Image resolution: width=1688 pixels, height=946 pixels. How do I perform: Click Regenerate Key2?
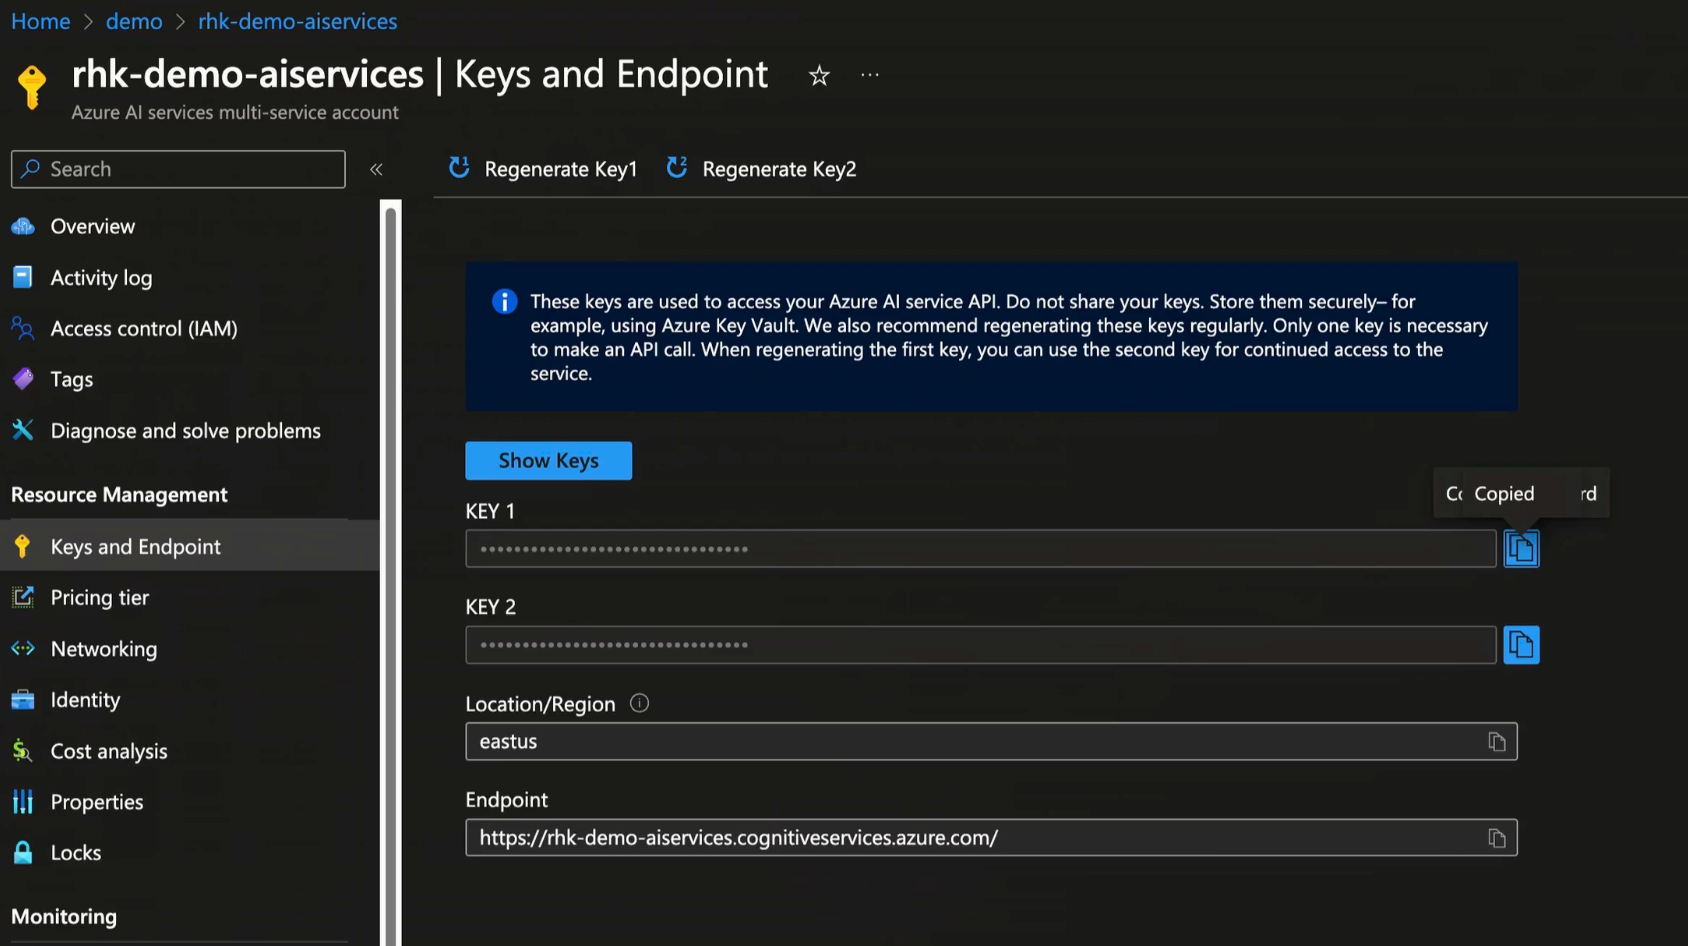[x=762, y=169]
